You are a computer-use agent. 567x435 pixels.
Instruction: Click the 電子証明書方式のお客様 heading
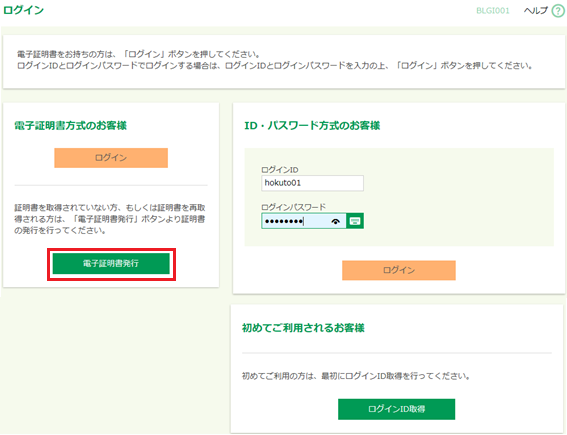(x=71, y=125)
